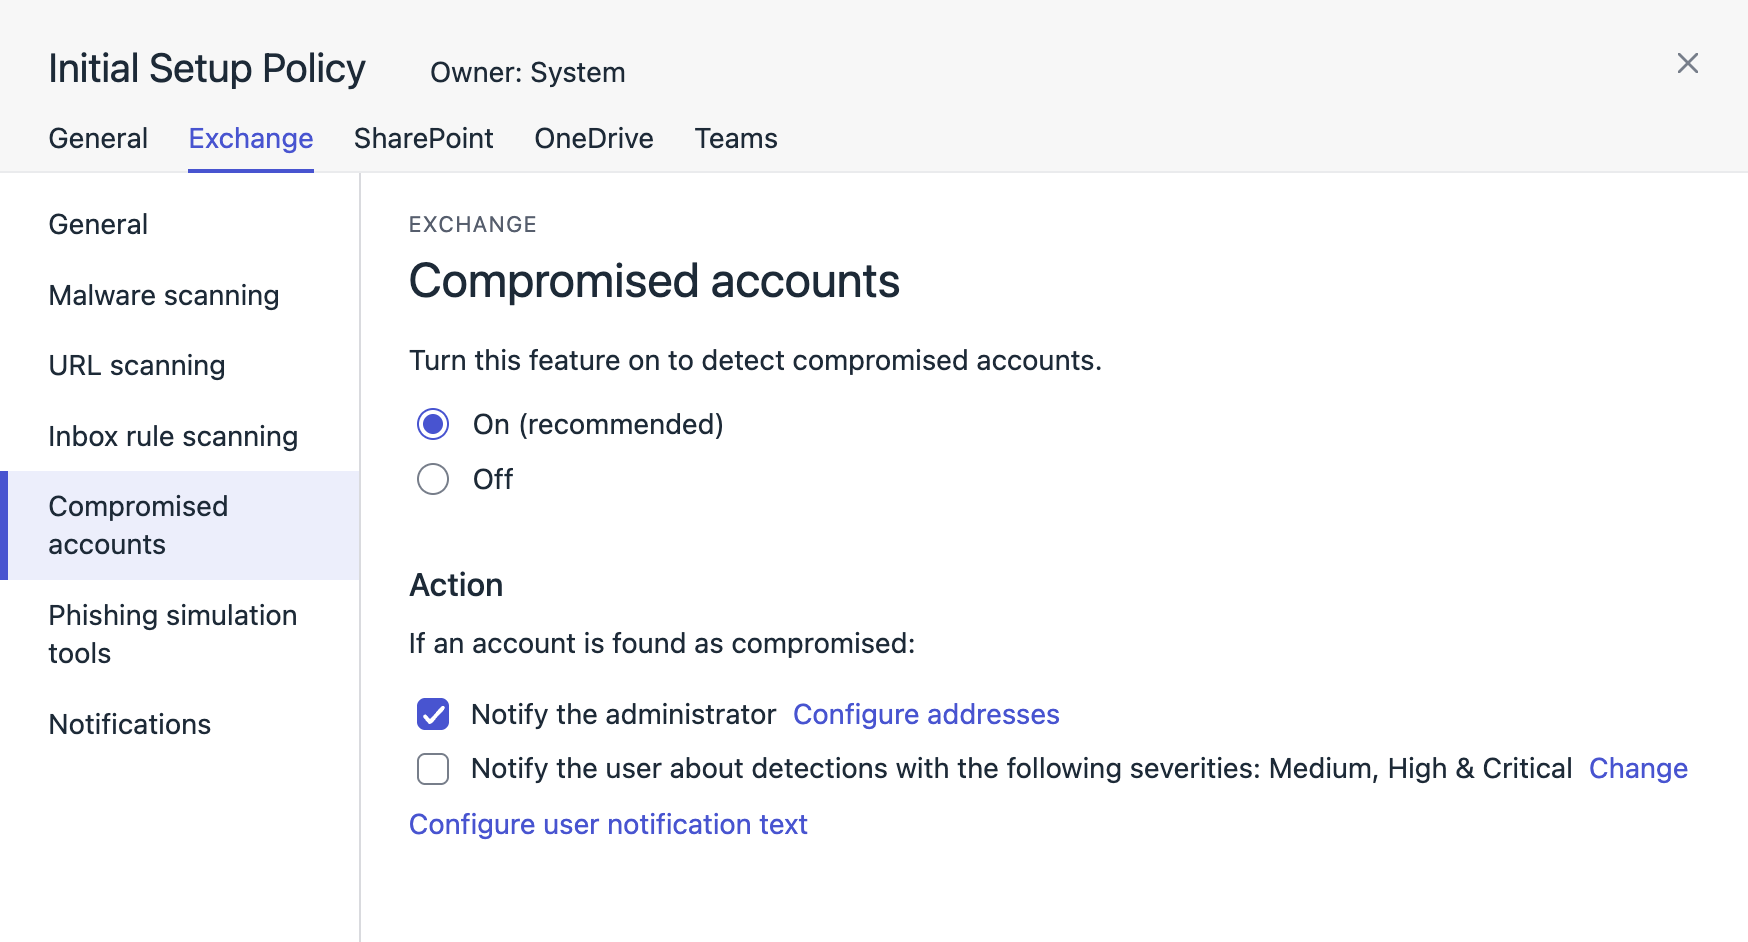Click Change to edit notification severities
Viewport: 1748px width, 942px height.
[x=1638, y=768]
